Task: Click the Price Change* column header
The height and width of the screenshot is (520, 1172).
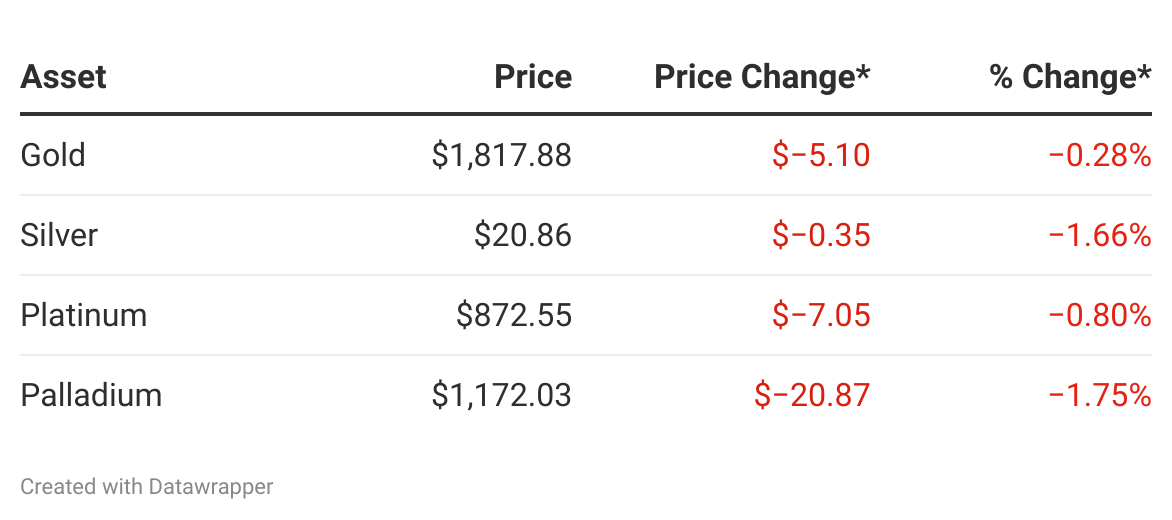Action: (x=762, y=77)
